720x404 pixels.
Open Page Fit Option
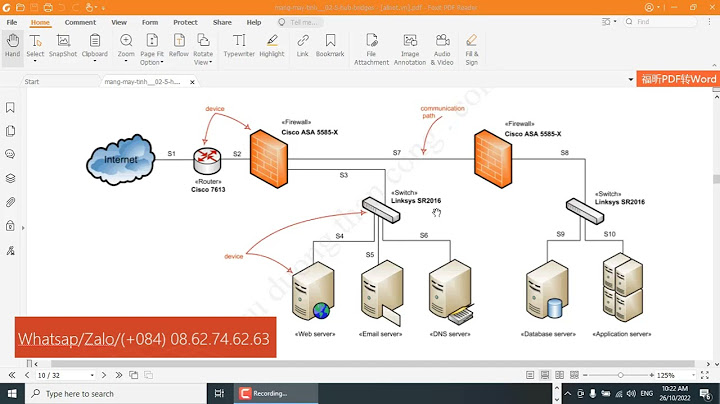tap(152, 50)
